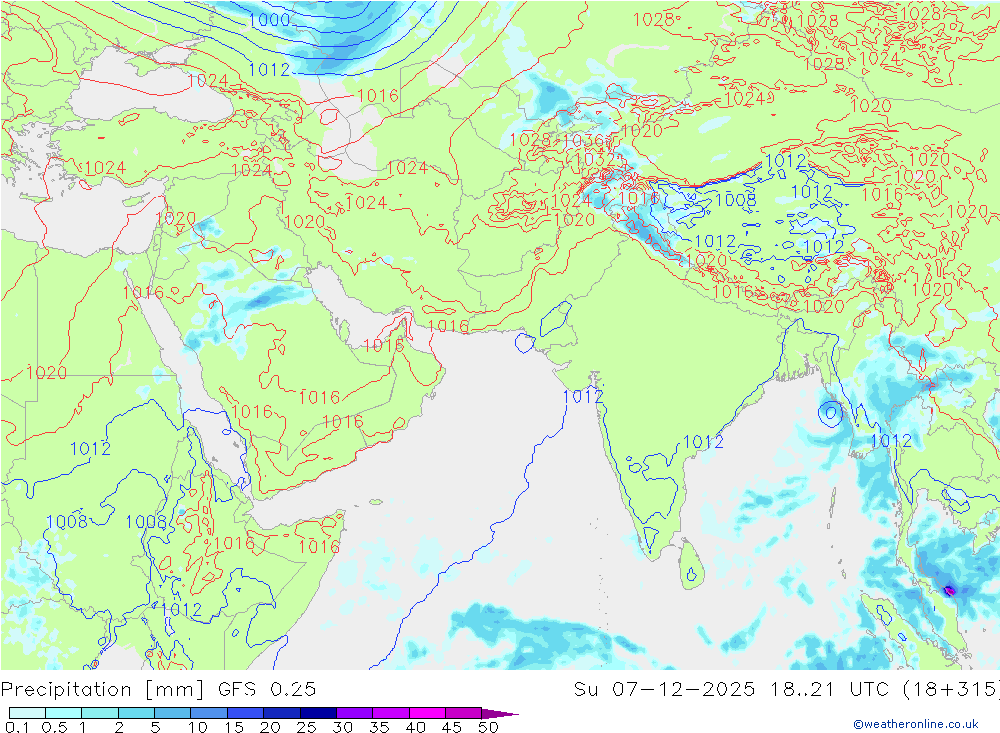Click the '35' legend value

coord(379,727)
